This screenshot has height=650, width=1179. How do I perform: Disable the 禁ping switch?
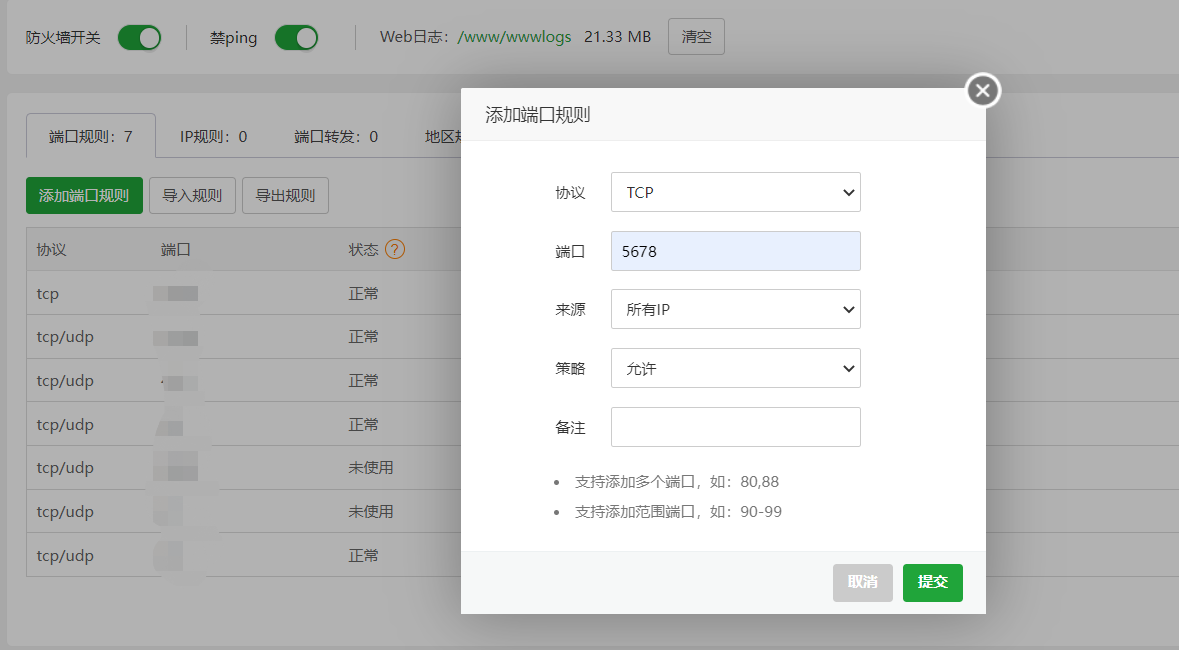pyautogui.click(x=296, y=38)
